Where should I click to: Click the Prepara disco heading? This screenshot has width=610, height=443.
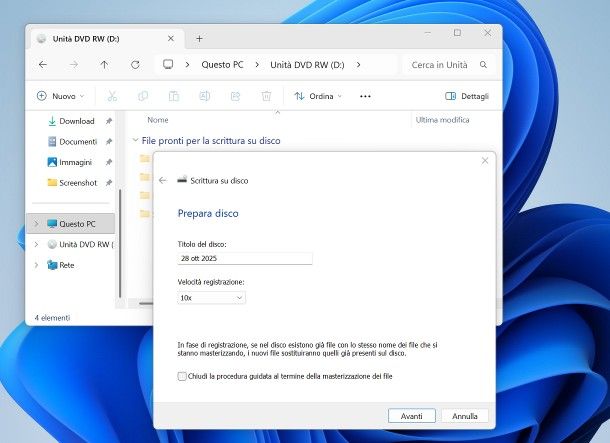(x=208, y=213)
